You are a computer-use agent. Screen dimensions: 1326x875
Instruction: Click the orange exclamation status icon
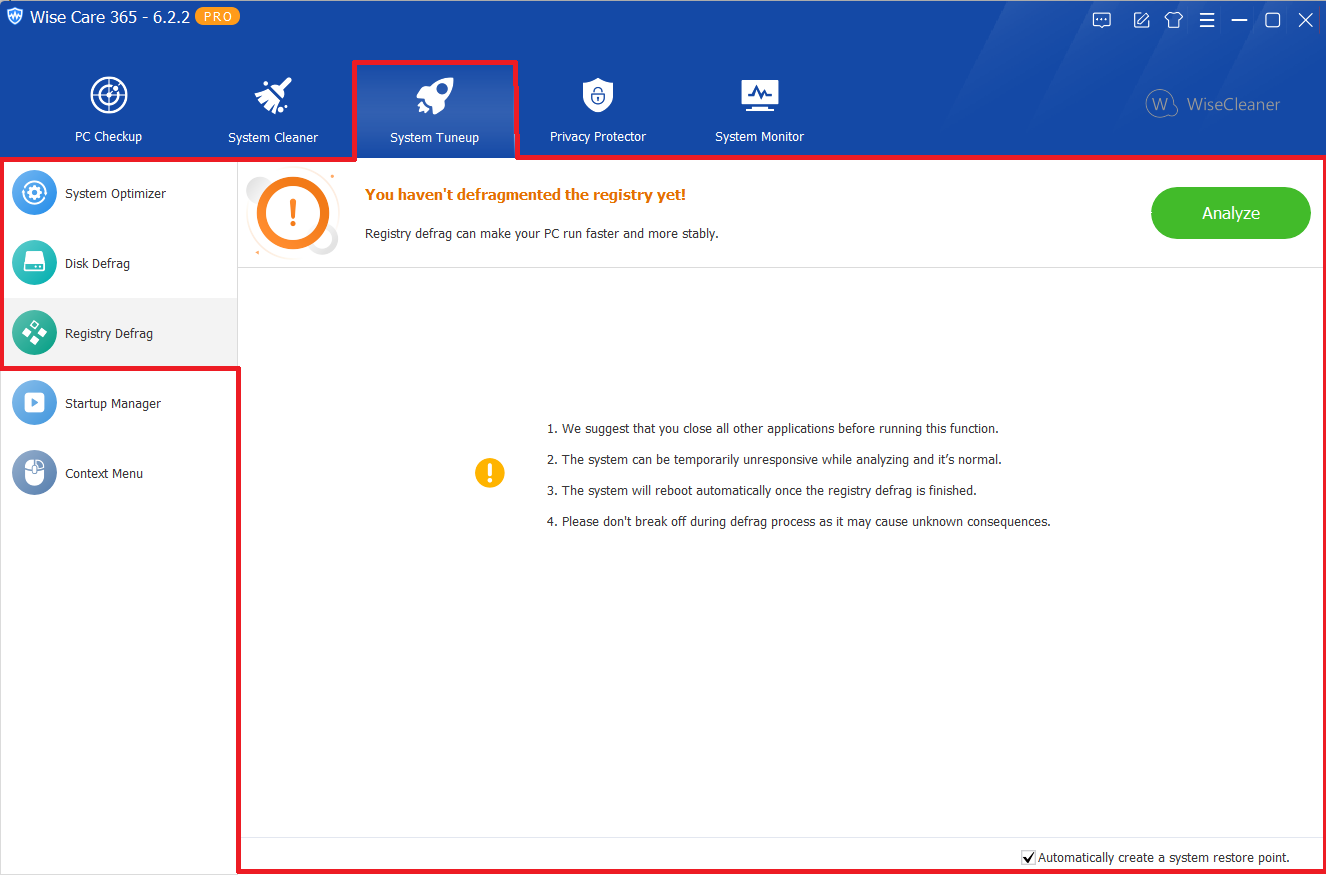click(293, 213)
